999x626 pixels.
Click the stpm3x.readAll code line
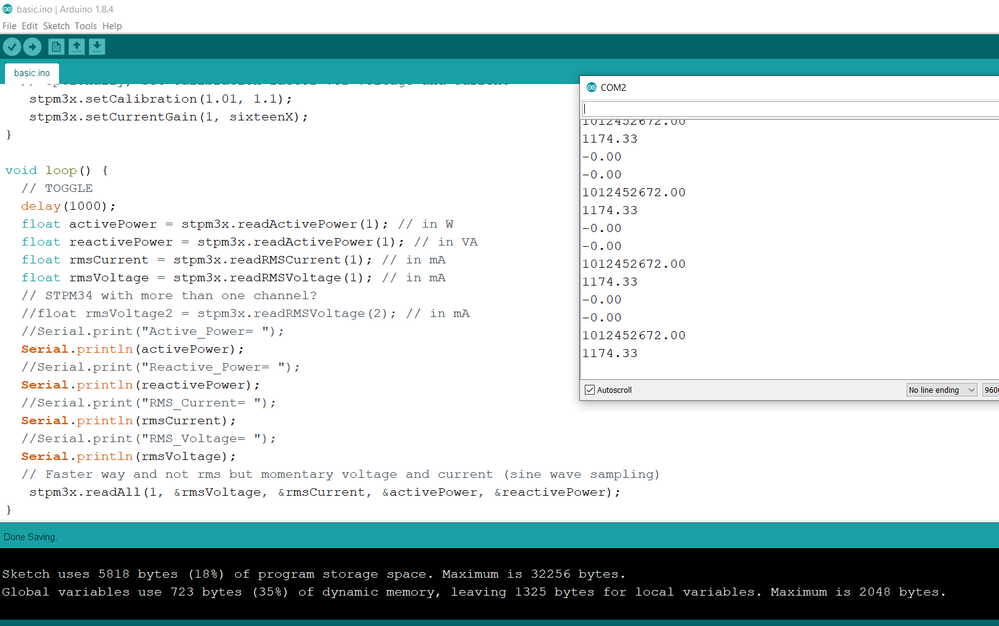[325, 492]
